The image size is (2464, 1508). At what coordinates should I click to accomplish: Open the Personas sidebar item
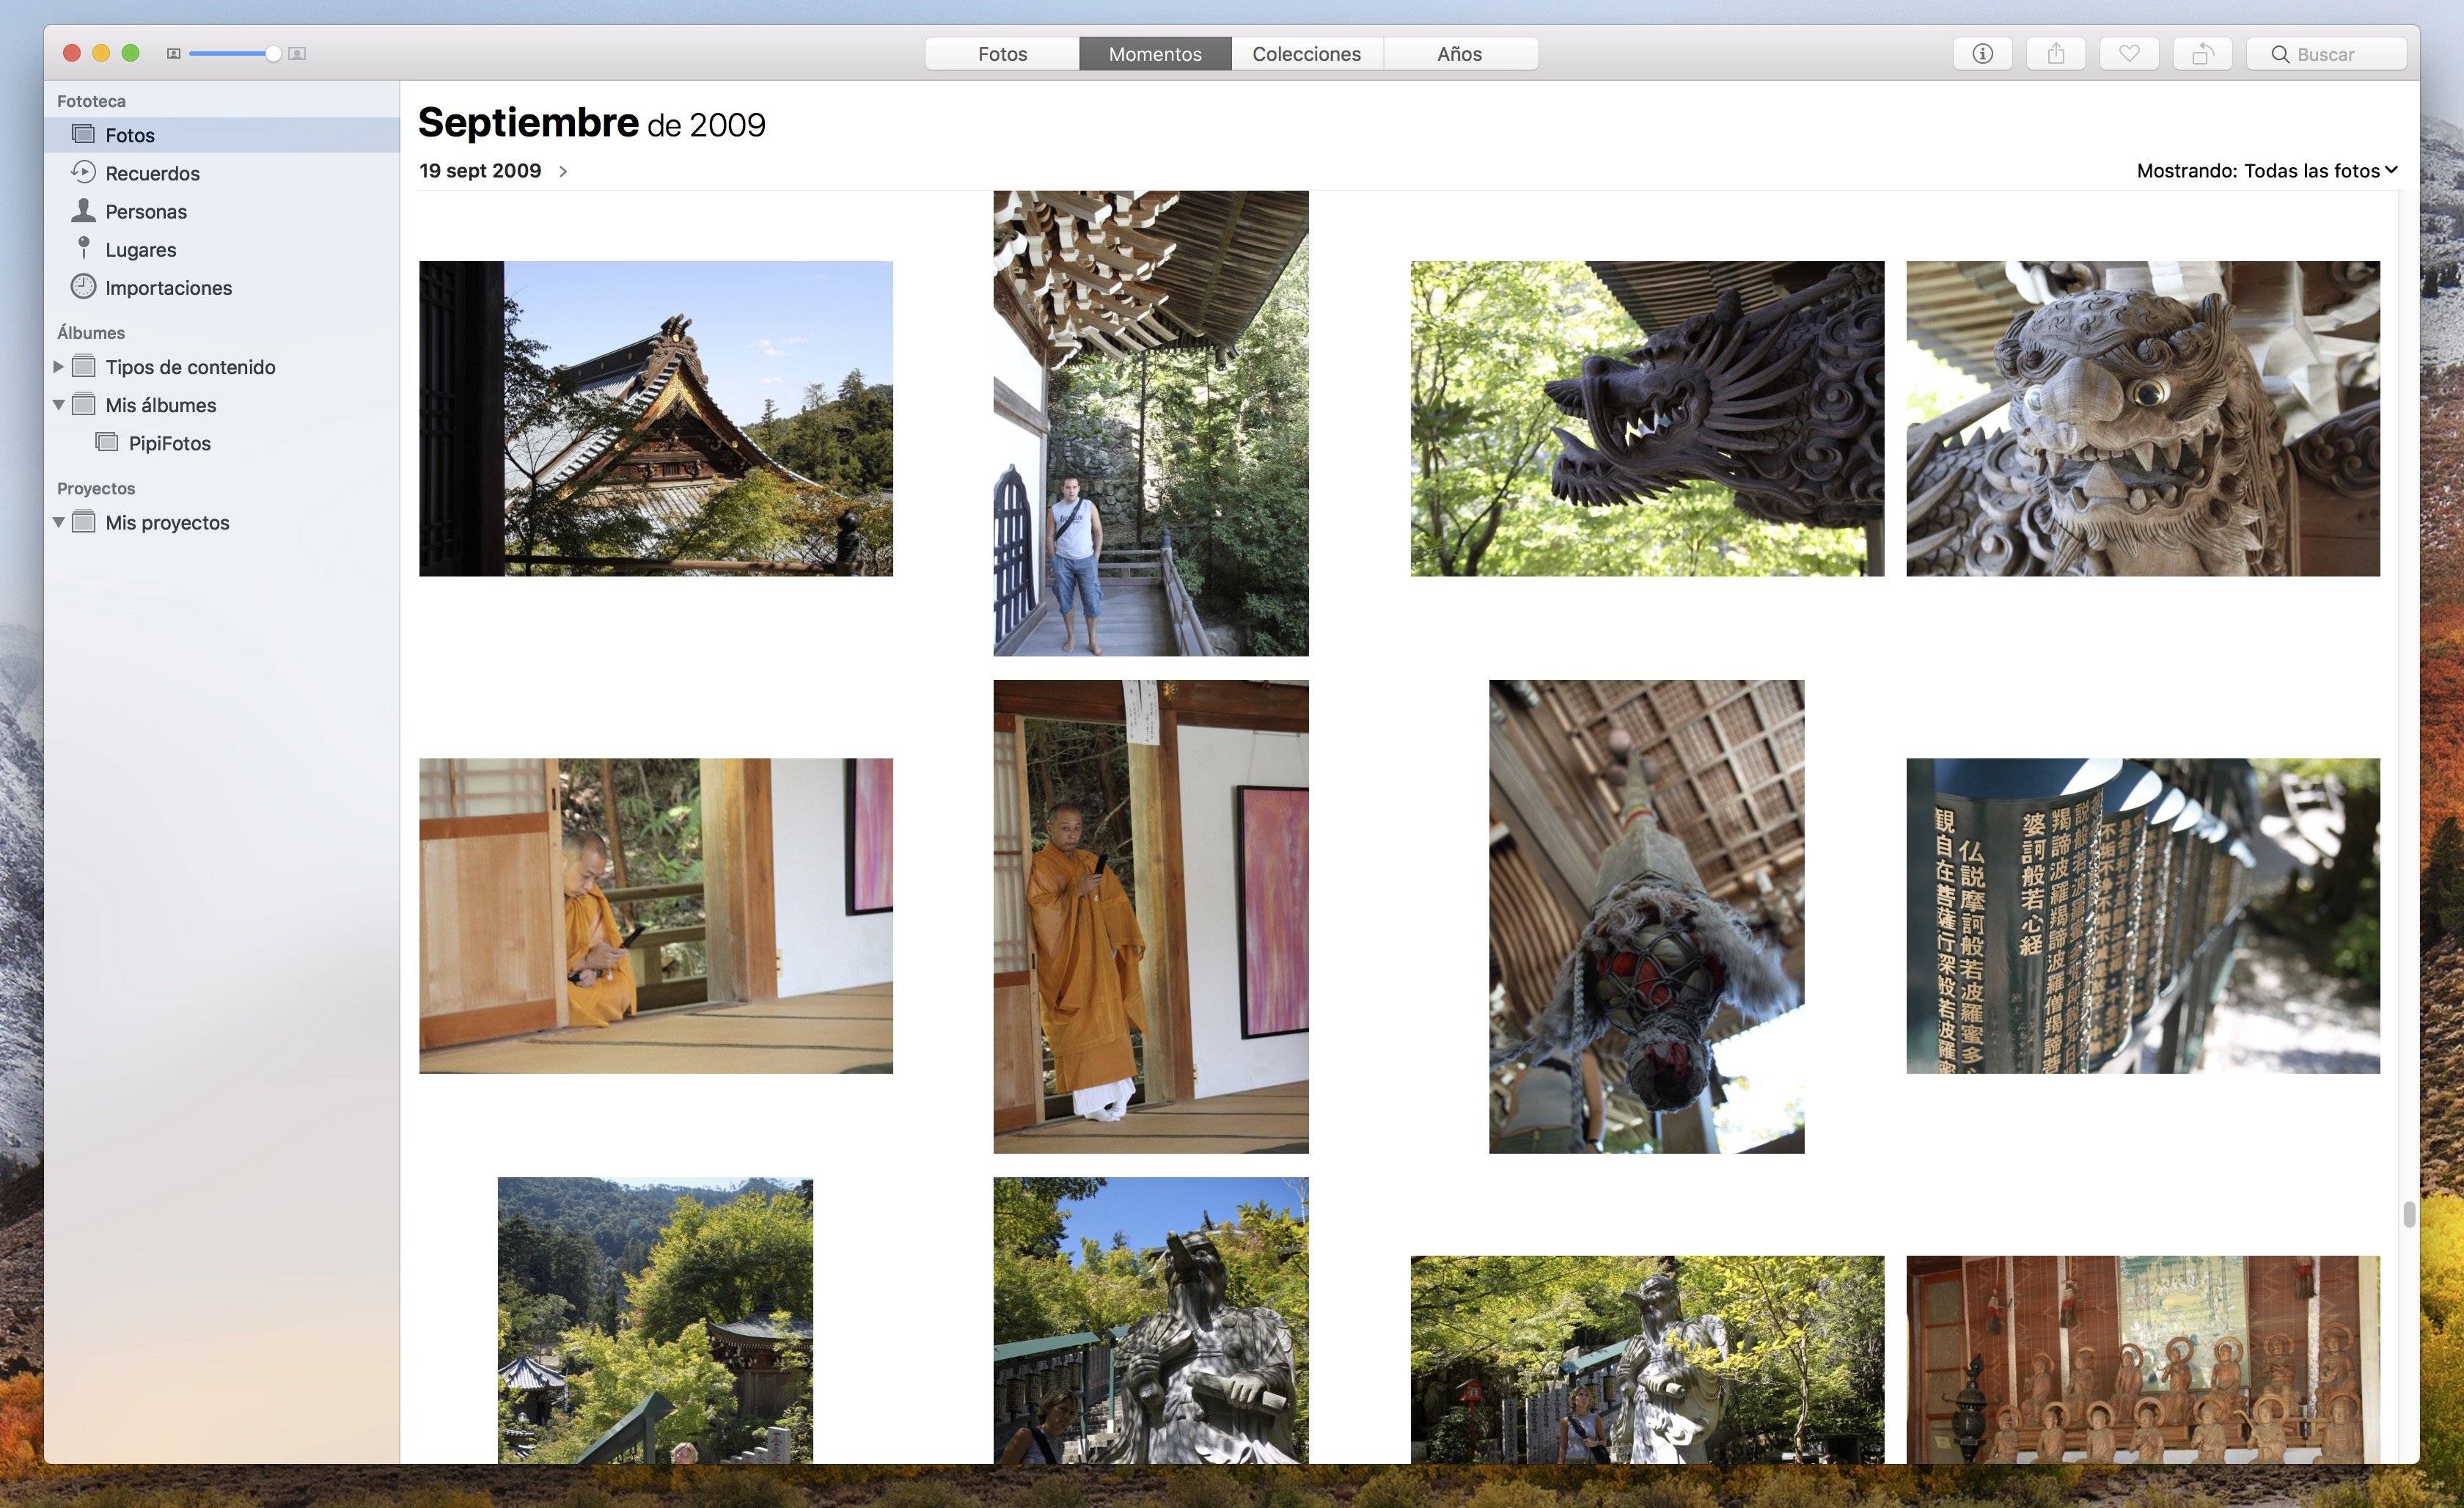[x=146, y=211]
